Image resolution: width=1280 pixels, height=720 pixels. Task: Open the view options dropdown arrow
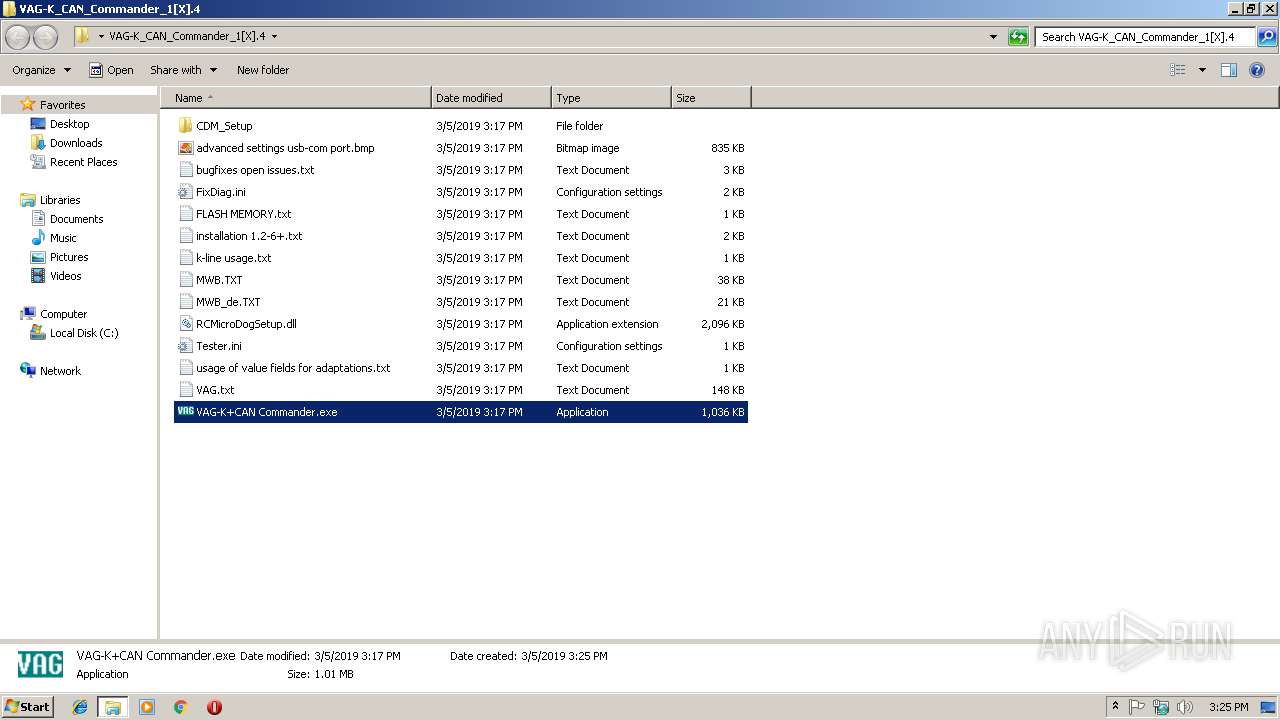(1202, 70)
